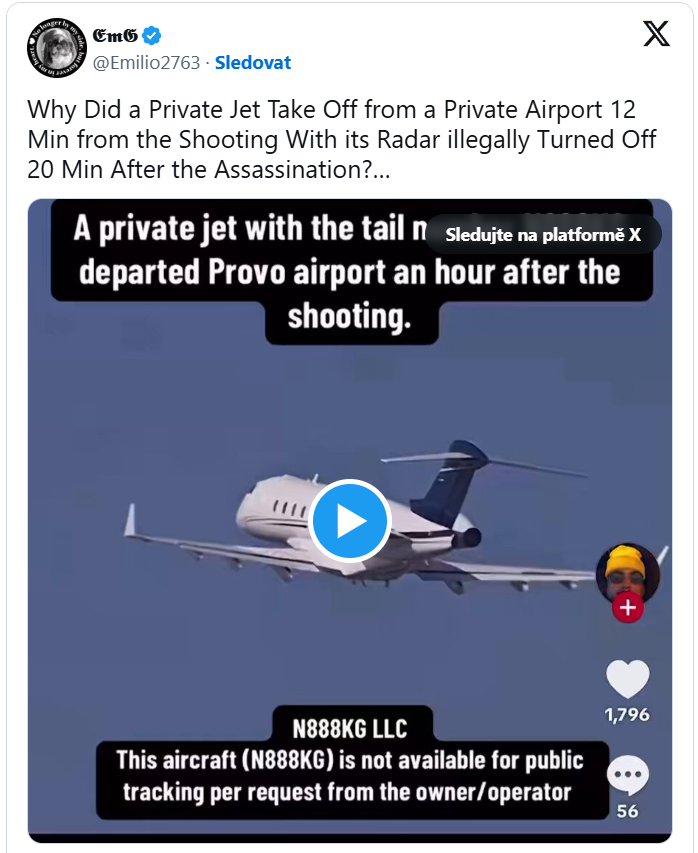Screen dimensions: 698x853
Task: Play the embedded jet video
Action: (x=349, y=520)
